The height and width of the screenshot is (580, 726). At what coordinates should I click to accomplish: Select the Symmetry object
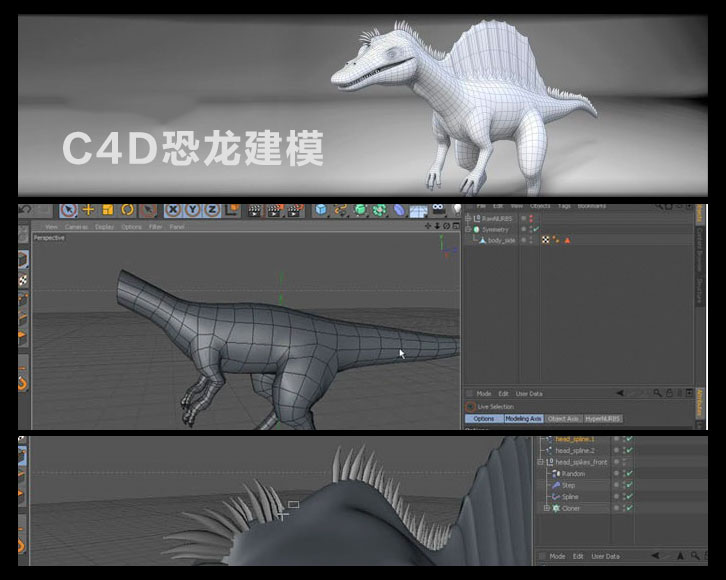(x=495, y=229)
